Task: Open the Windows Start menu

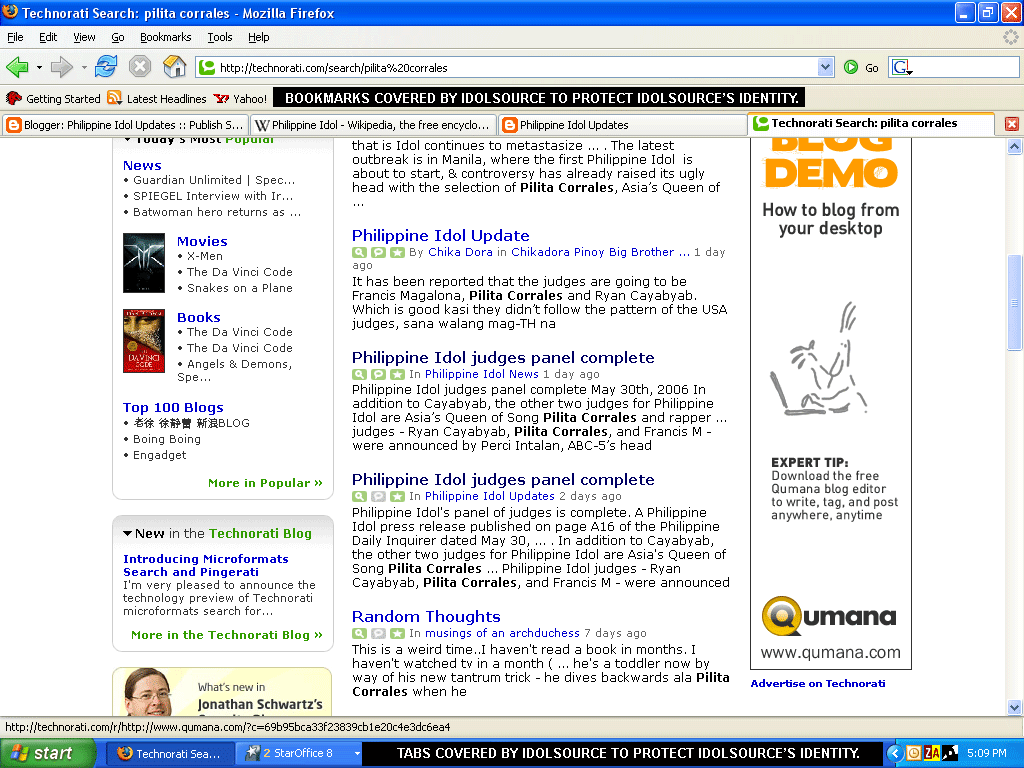Action: [x=48, y=753]
